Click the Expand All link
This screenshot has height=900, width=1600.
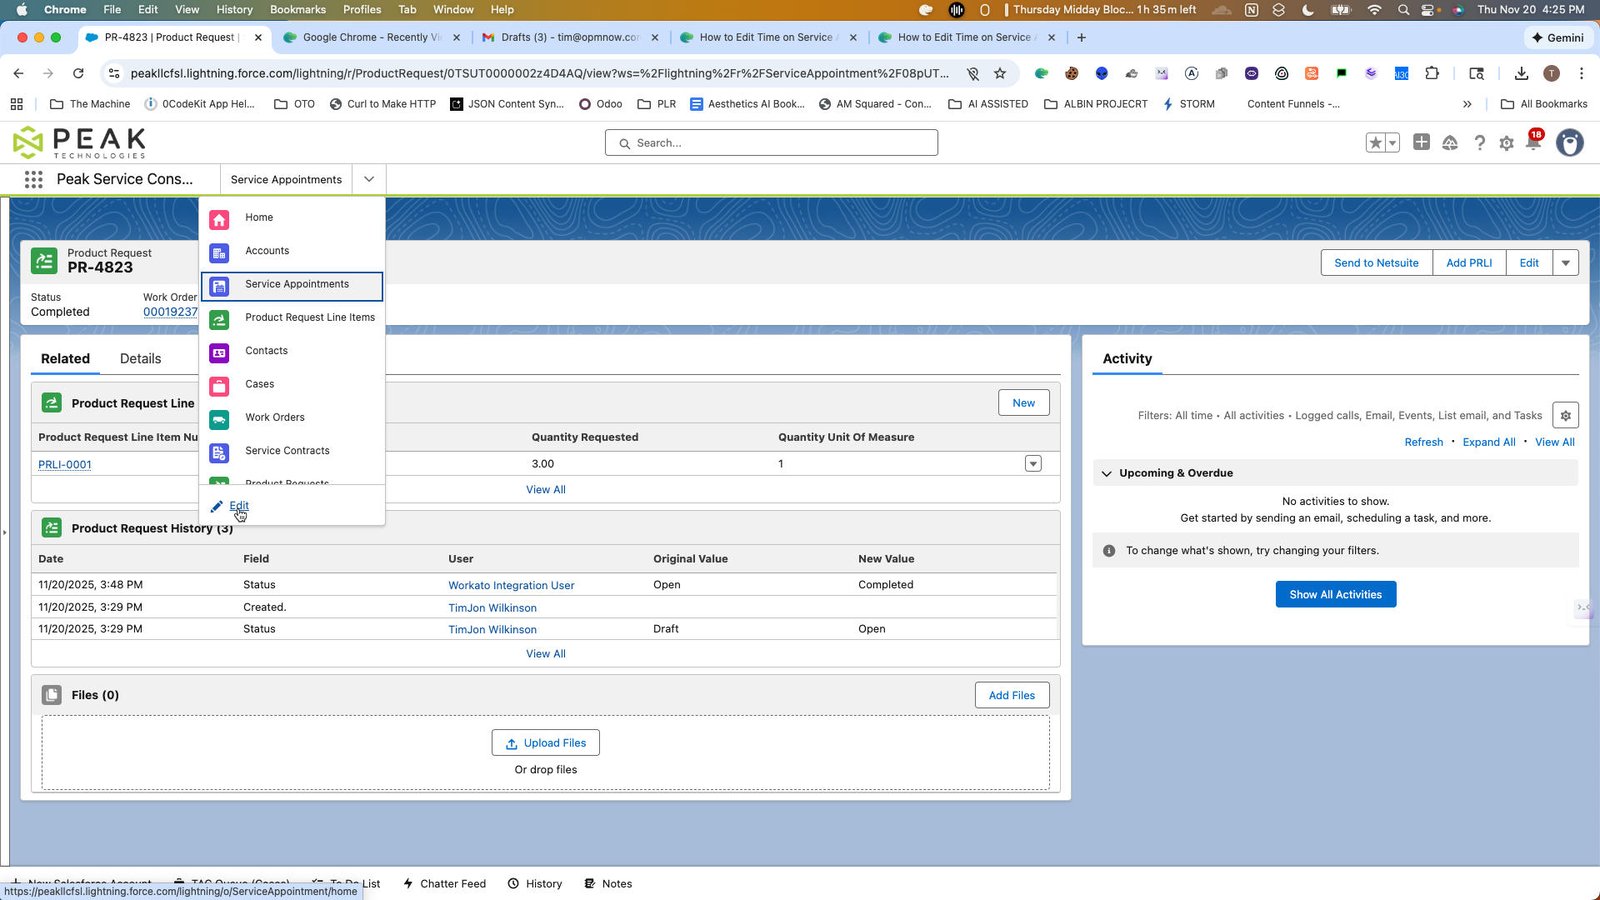[x=1489, y=442]
